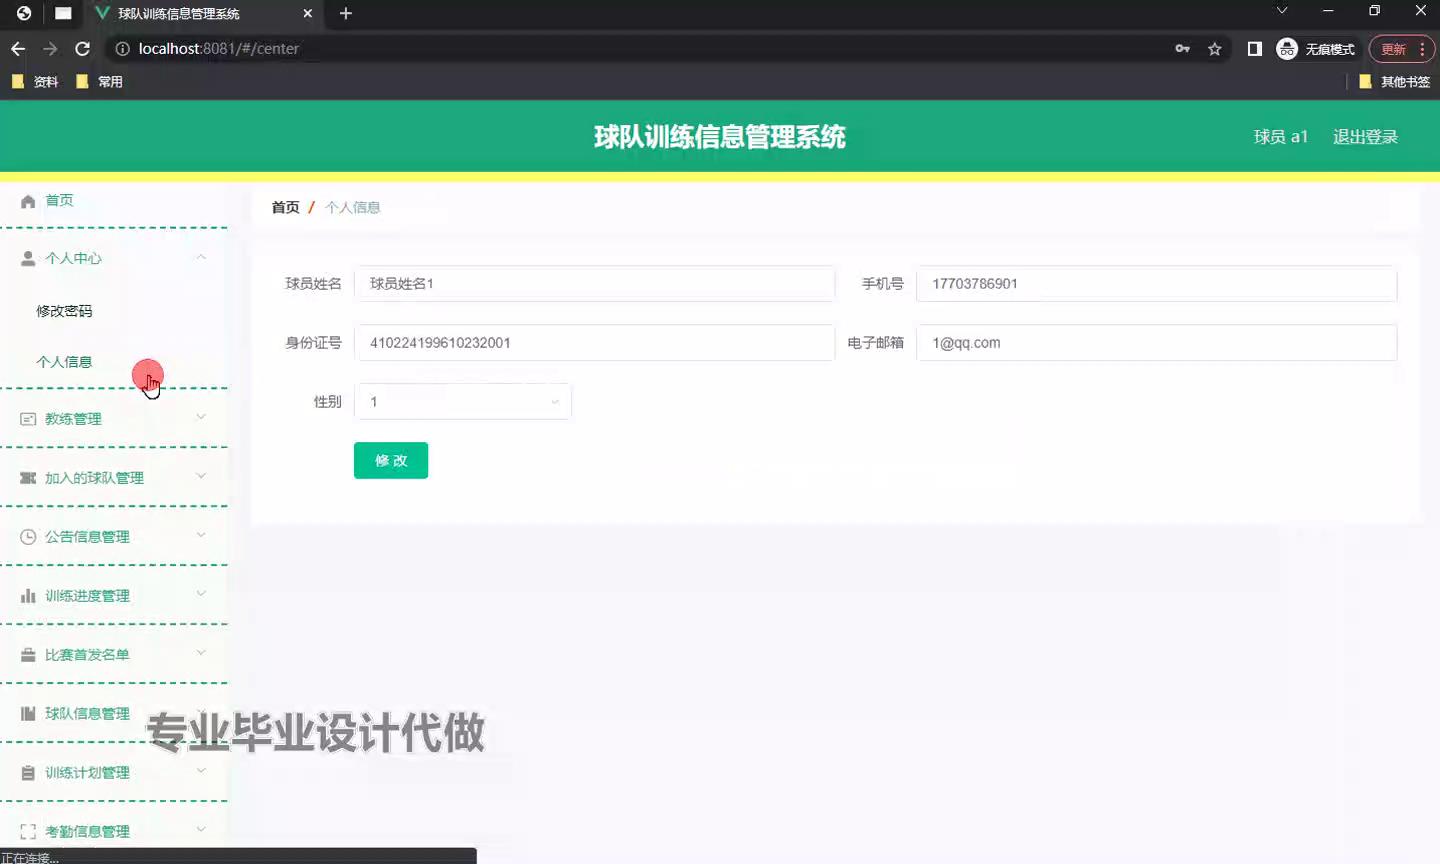
Task: Click the 教练管理 sidebar icon
Action: coord(28,419)
